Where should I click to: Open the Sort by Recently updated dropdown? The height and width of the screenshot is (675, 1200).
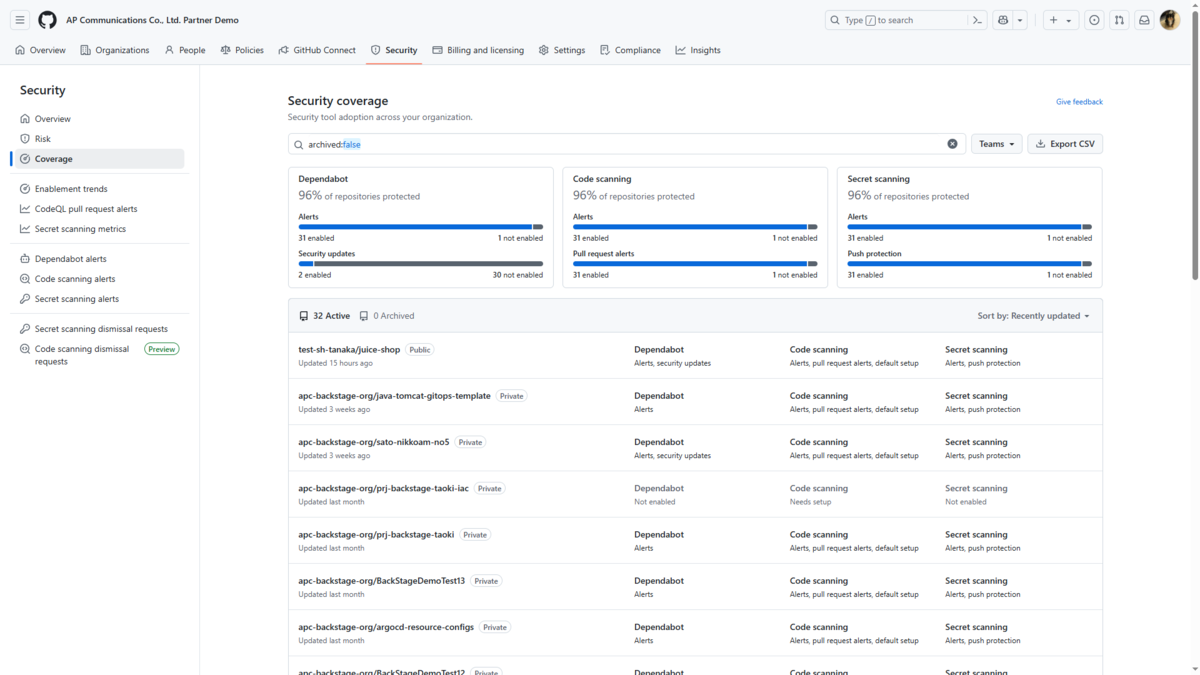pyautogui.click(x=1033, y=316)
